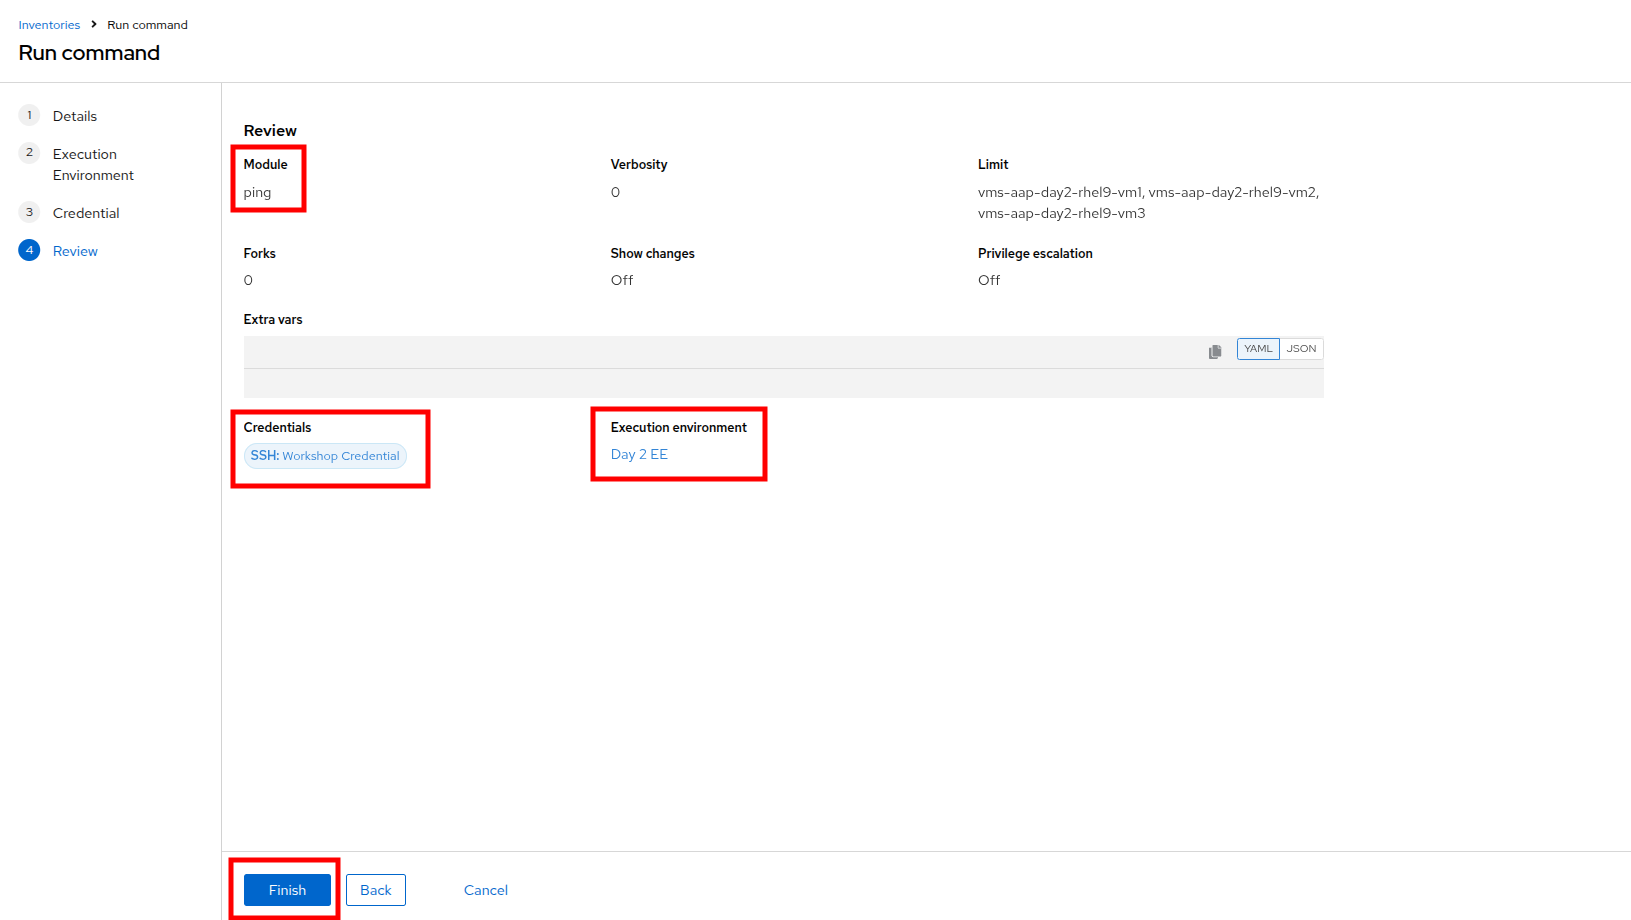
Task: Click the number 3 circle beside Credential
Action: (29, 212)
